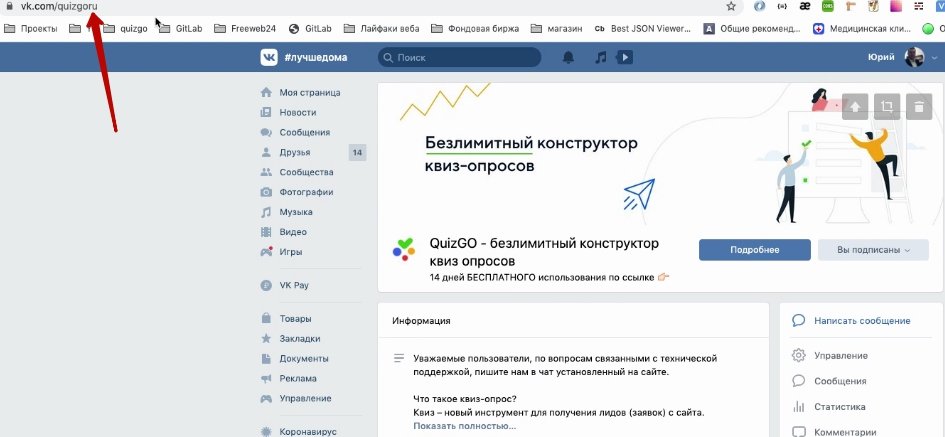Viewport: 945px width, 437px height.
Task: Crop the community cover image
Action: [886, 107]
